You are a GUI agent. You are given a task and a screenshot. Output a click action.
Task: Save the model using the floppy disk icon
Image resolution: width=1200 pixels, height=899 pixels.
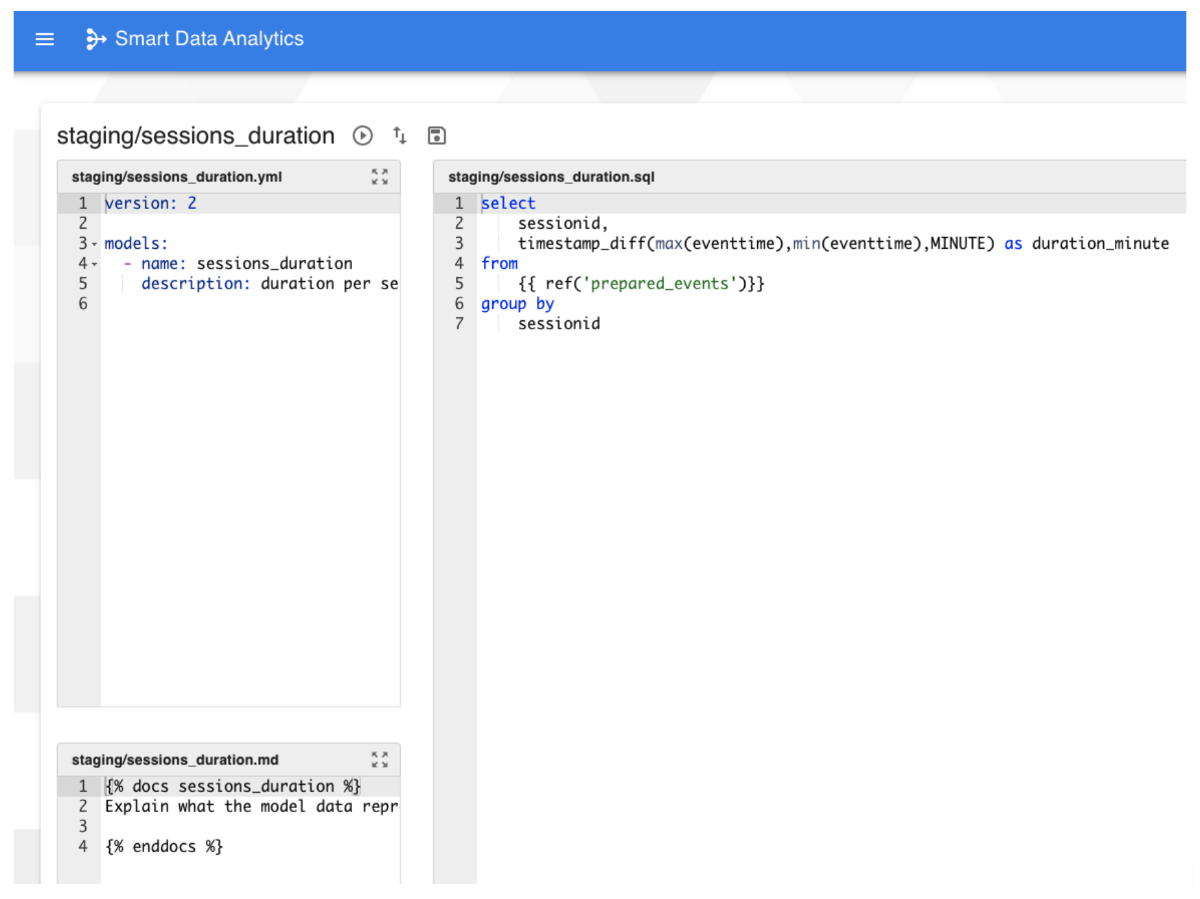[x=436, y=135]
